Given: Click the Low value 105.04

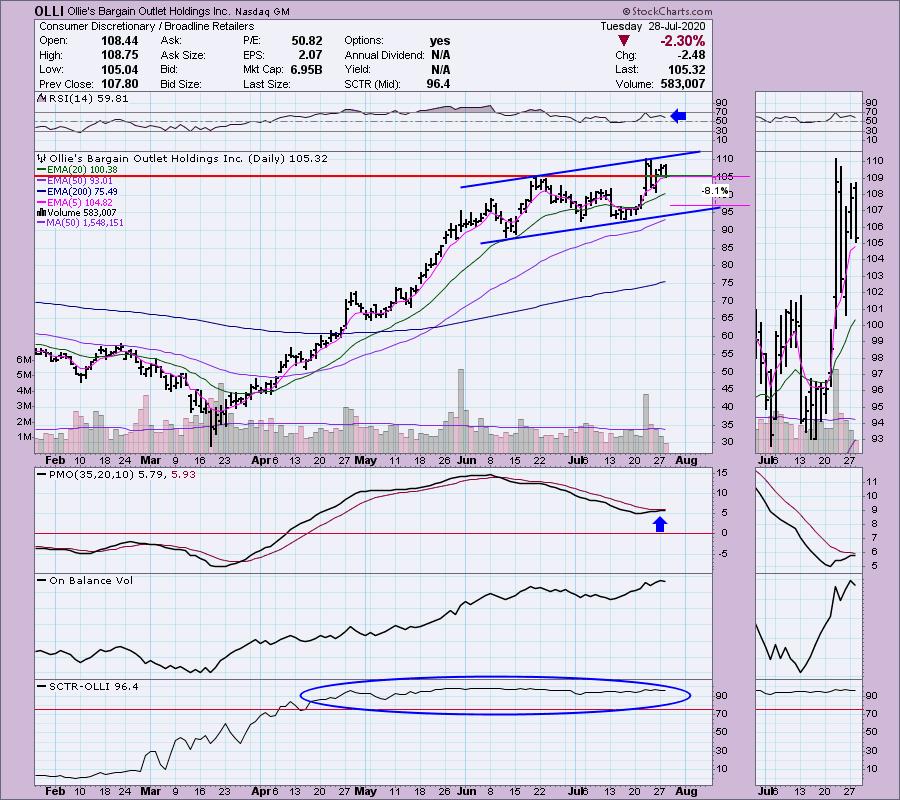Looking at the screenshot, I should point(119,69).
